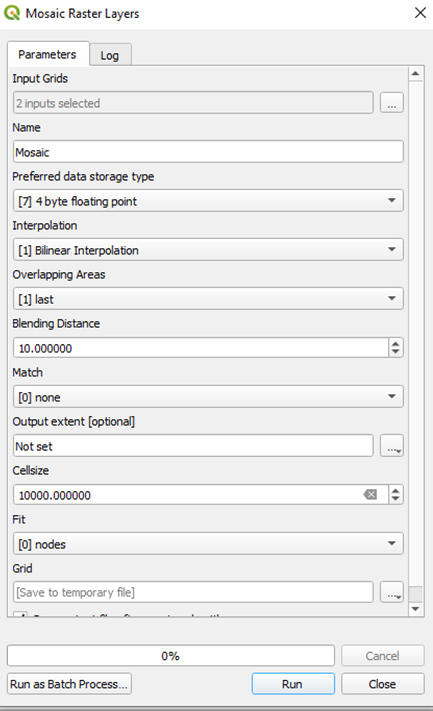This screenshot has height=711, width=433.
Task: Click the Input Grids label
Action: [x=40, y=78]
